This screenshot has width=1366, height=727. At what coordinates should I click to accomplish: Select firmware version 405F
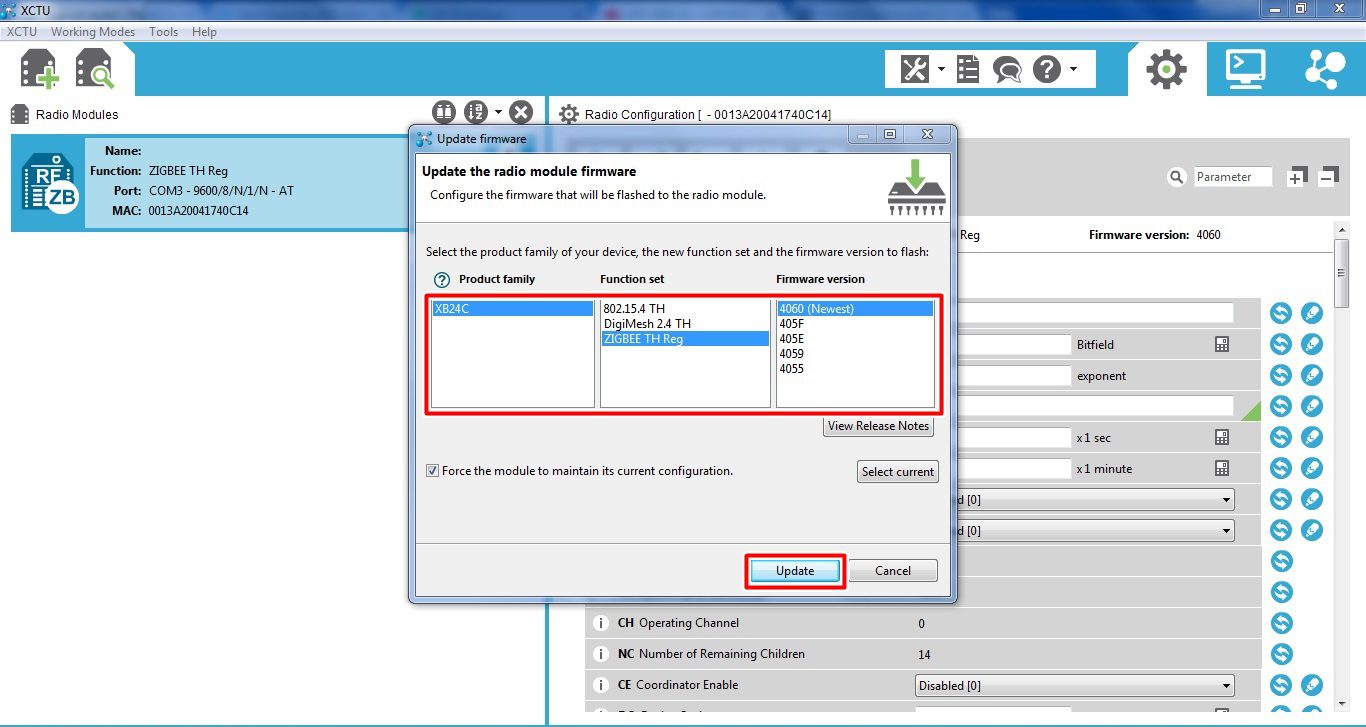(855, 324)
